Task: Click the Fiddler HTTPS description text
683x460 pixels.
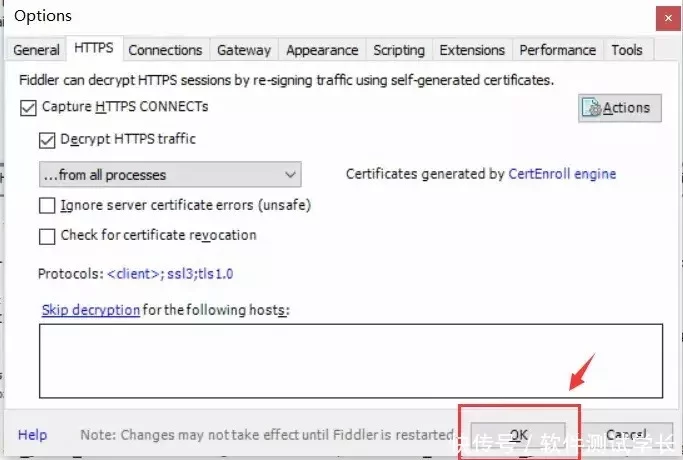Action: click(287, 80)
